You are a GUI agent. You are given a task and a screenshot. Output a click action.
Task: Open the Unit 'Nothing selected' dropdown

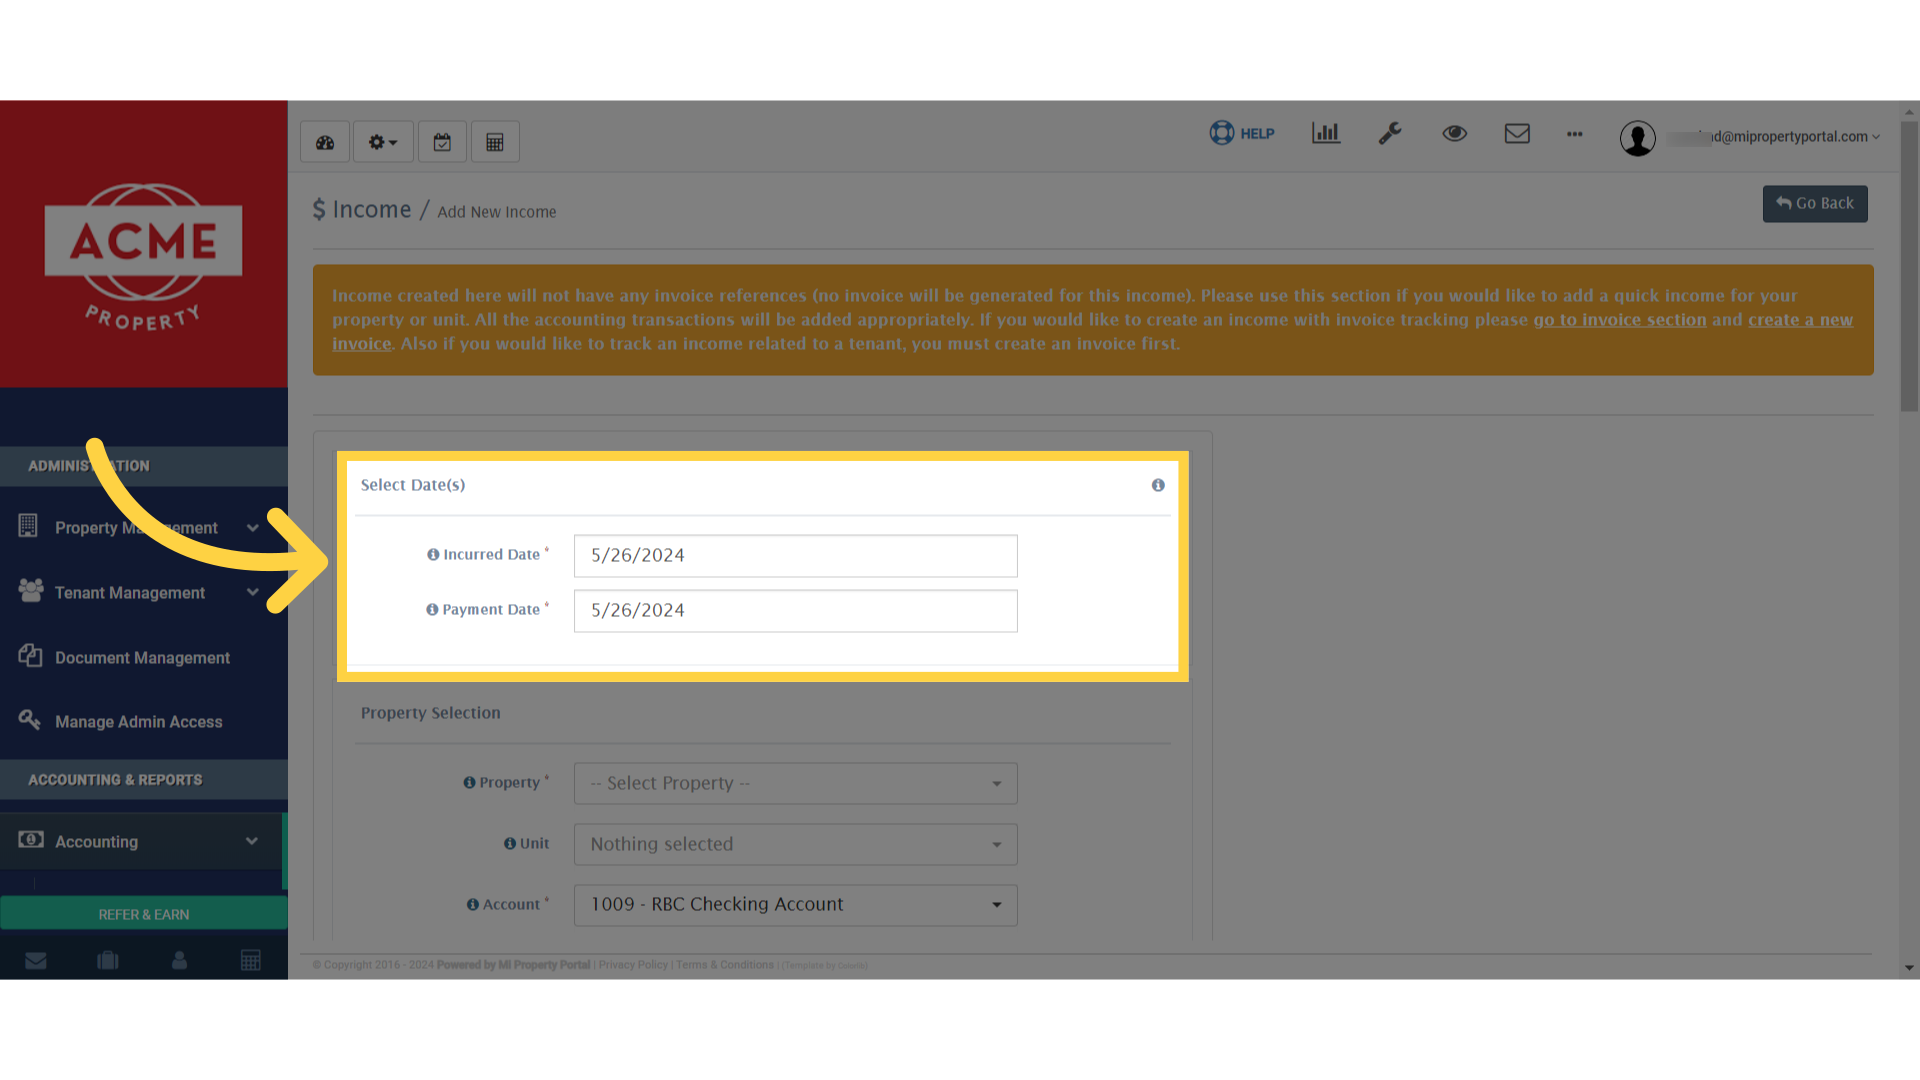tap(796, 845)
